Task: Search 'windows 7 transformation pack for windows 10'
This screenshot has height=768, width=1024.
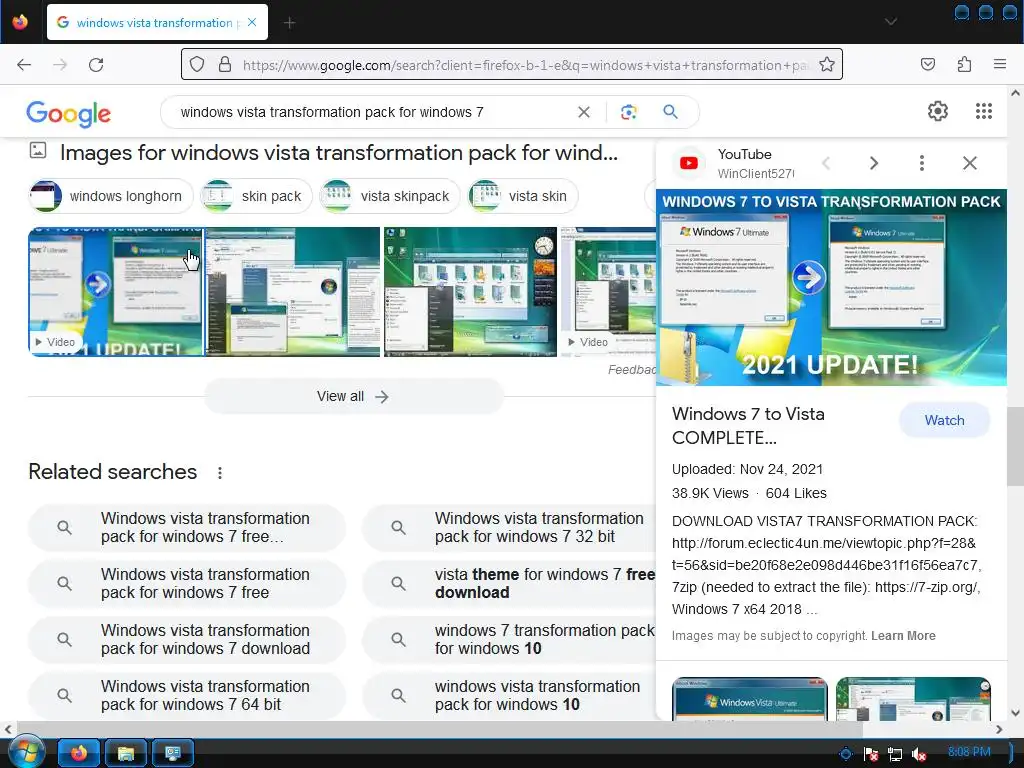Action: [x=509, y=639]
